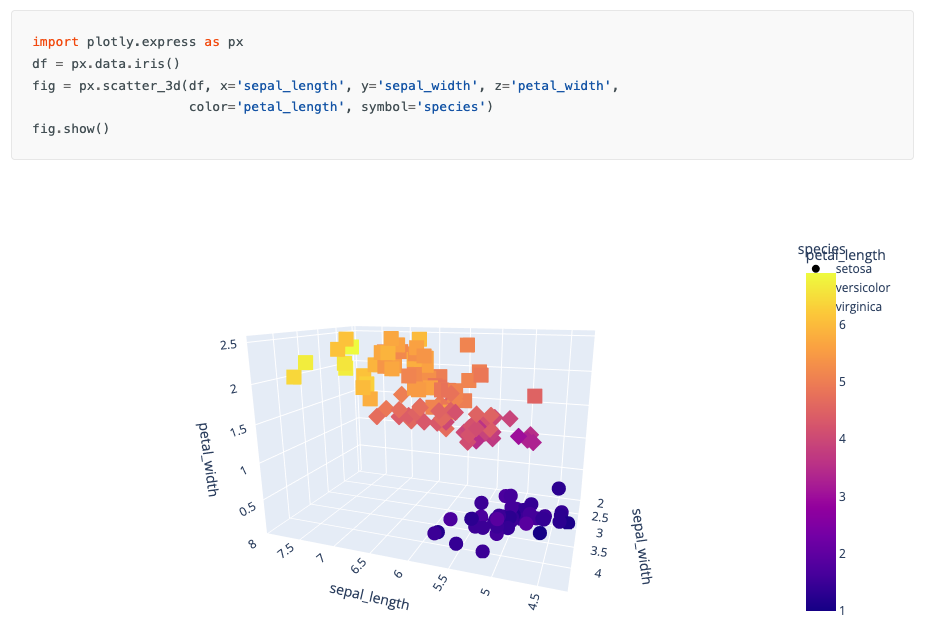This screenshot has height=643, width=931.
Task: Select the isolated red square near sepal_width axis
Action: [x=535, y=396]
